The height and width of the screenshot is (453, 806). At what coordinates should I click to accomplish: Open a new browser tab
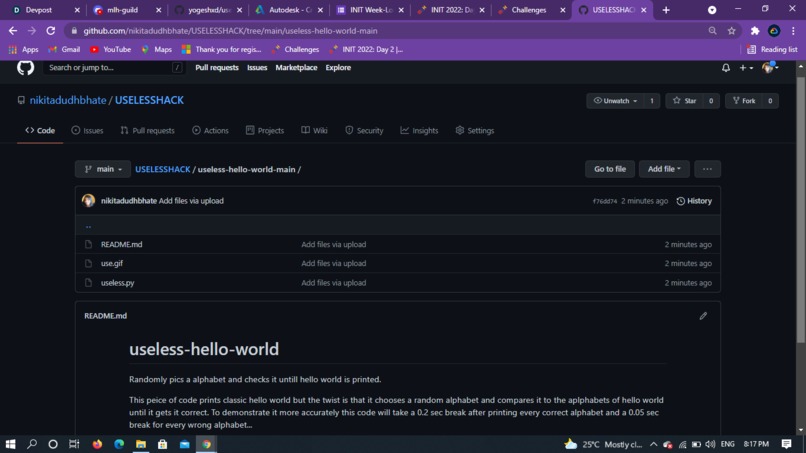pyautogui.click(x=666, y=10)
